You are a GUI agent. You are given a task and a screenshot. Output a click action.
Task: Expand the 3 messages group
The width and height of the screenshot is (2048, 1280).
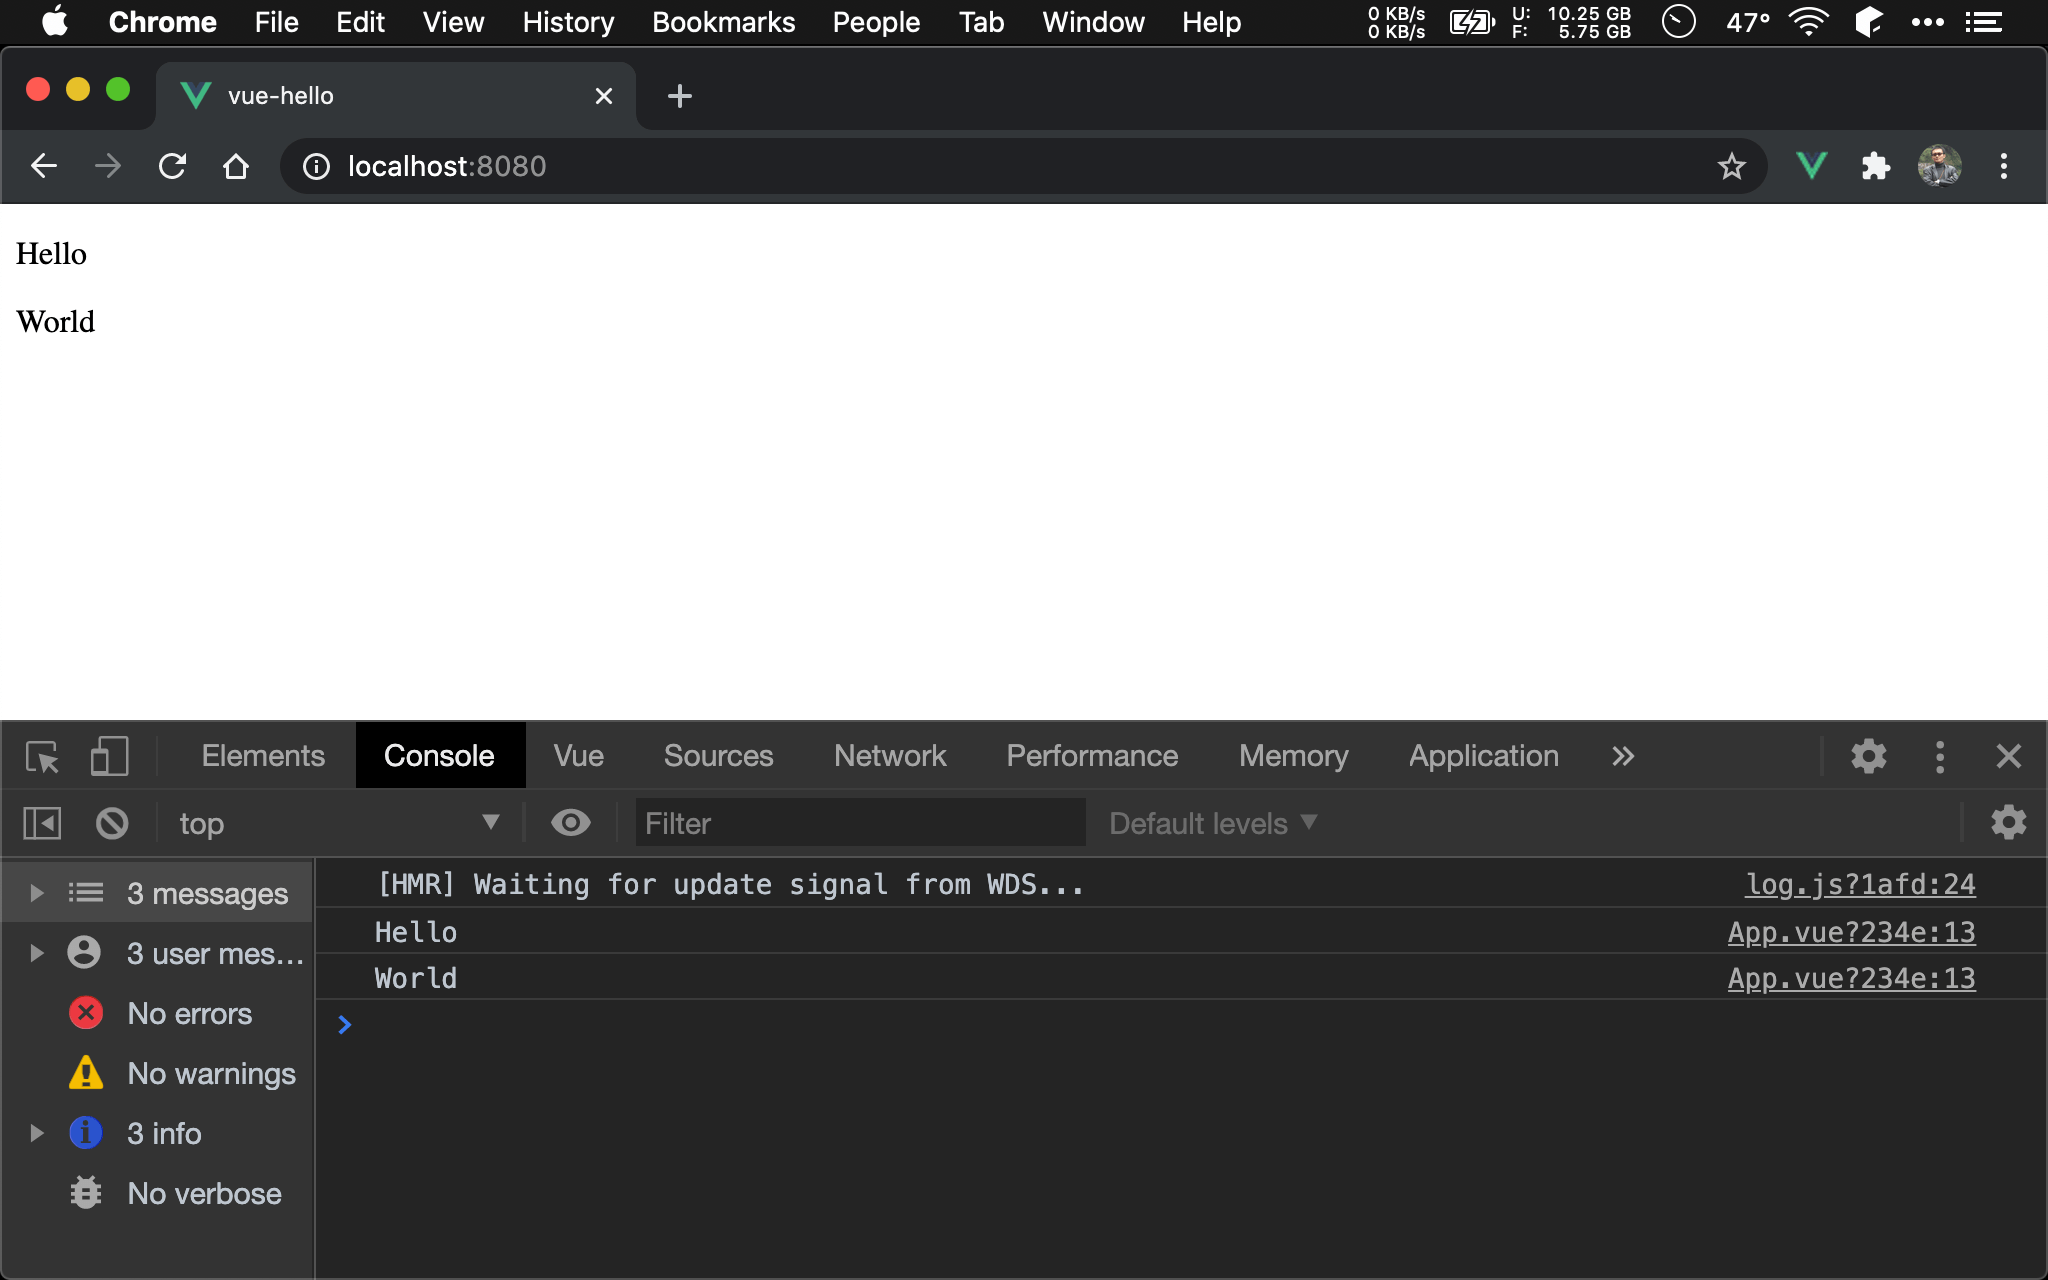[x=37, y=893]
